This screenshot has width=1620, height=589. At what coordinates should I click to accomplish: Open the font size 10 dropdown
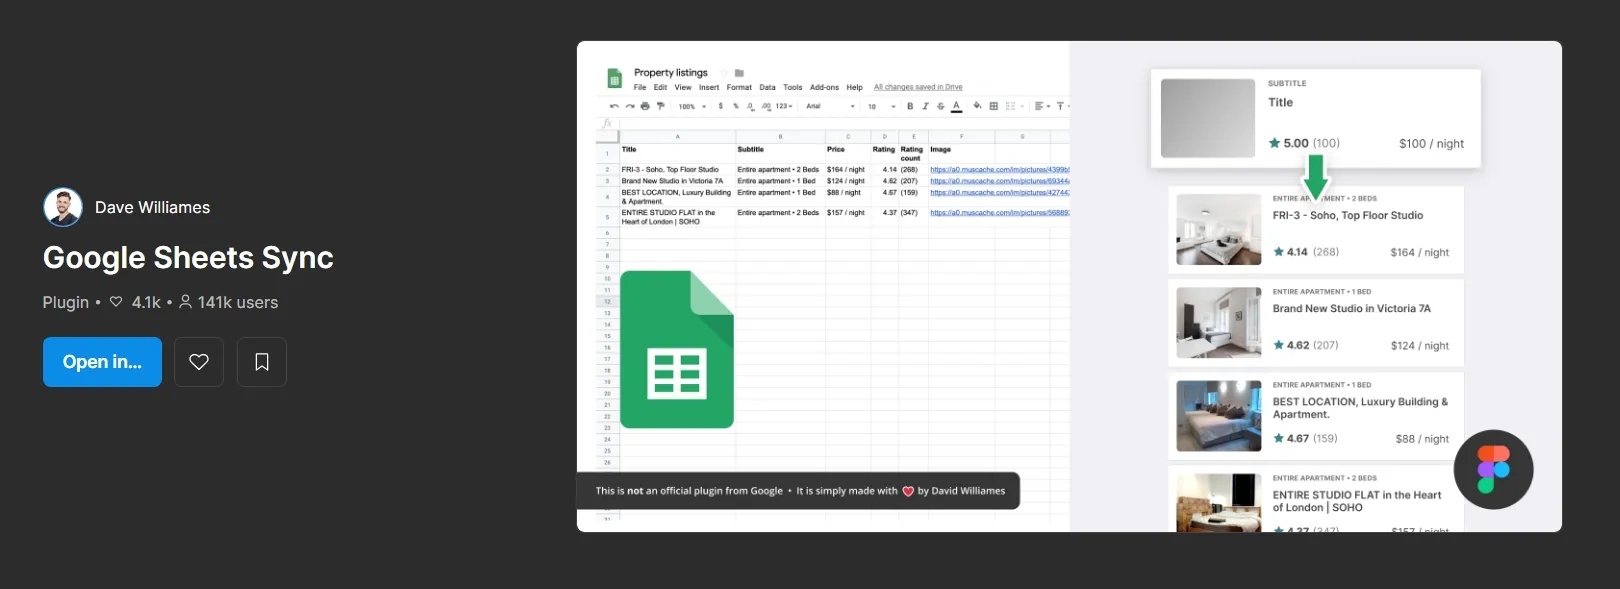point(880,106)
